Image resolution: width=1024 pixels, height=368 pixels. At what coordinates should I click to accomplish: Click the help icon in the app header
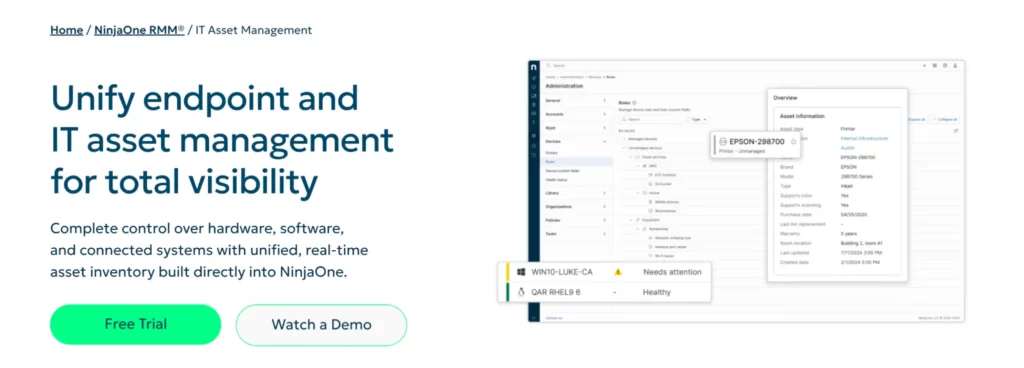click(945, 65)
